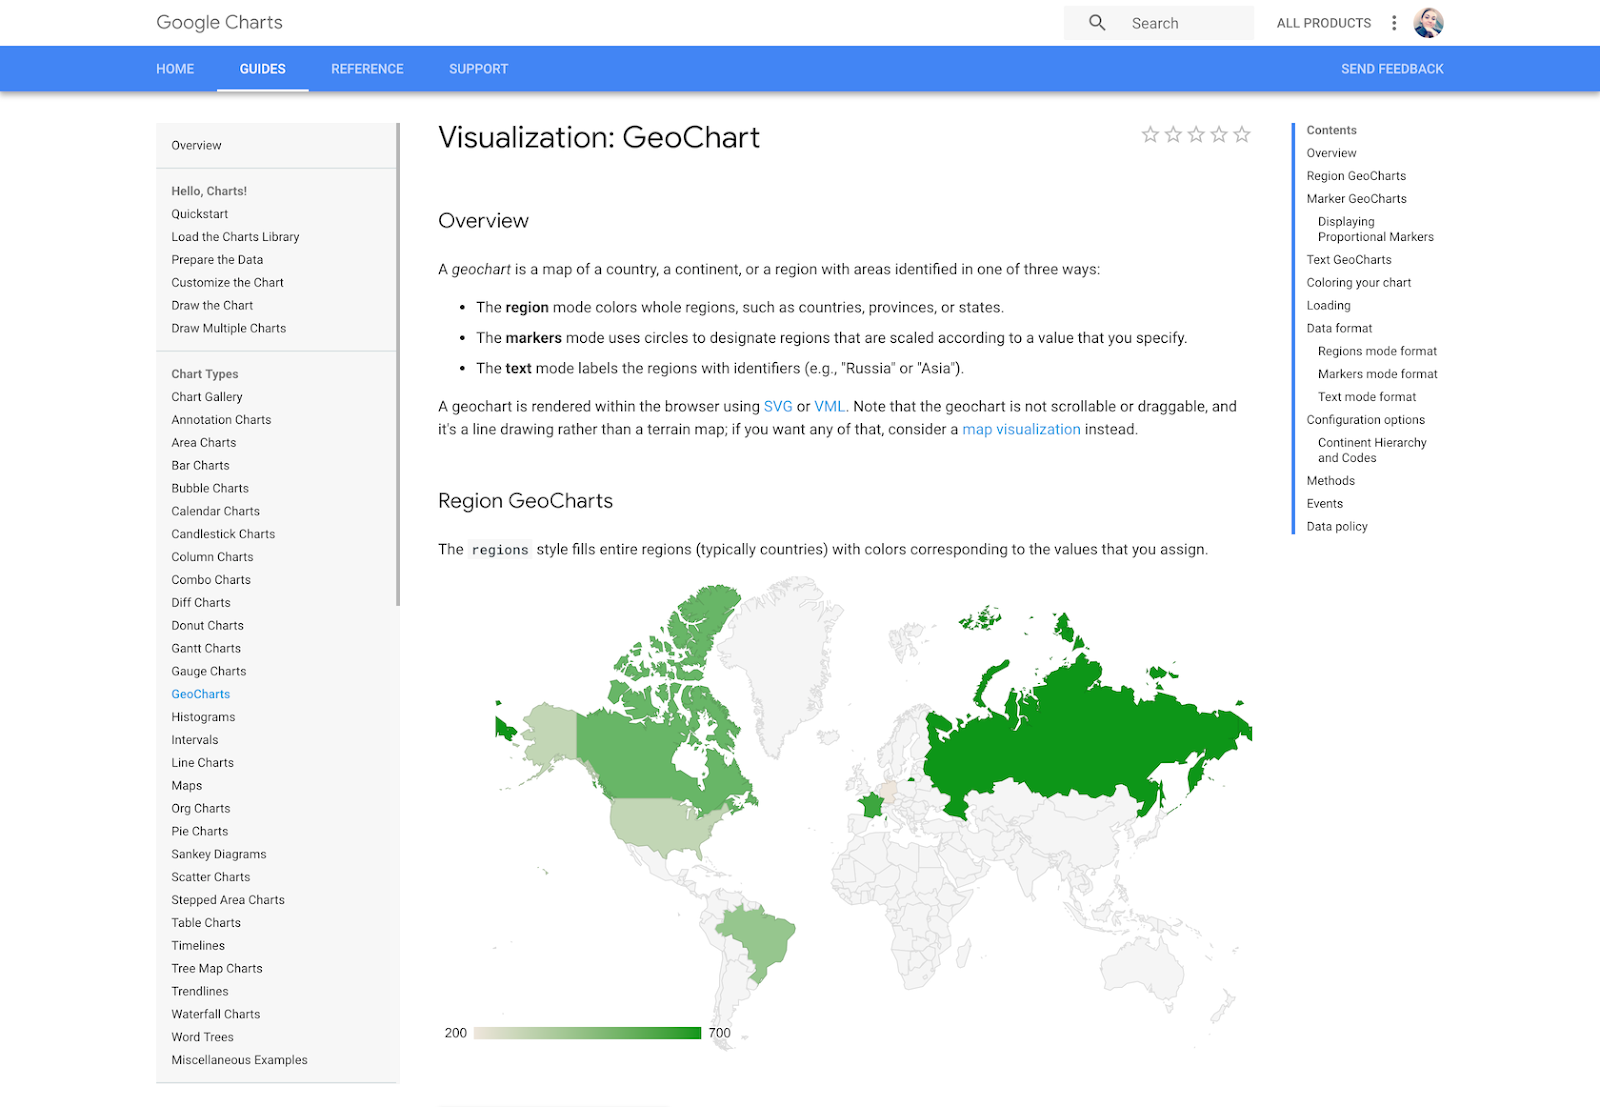Screen dimensions: 1600x1107
Task: Jump to Data policy section
Action: (1336, 527)
